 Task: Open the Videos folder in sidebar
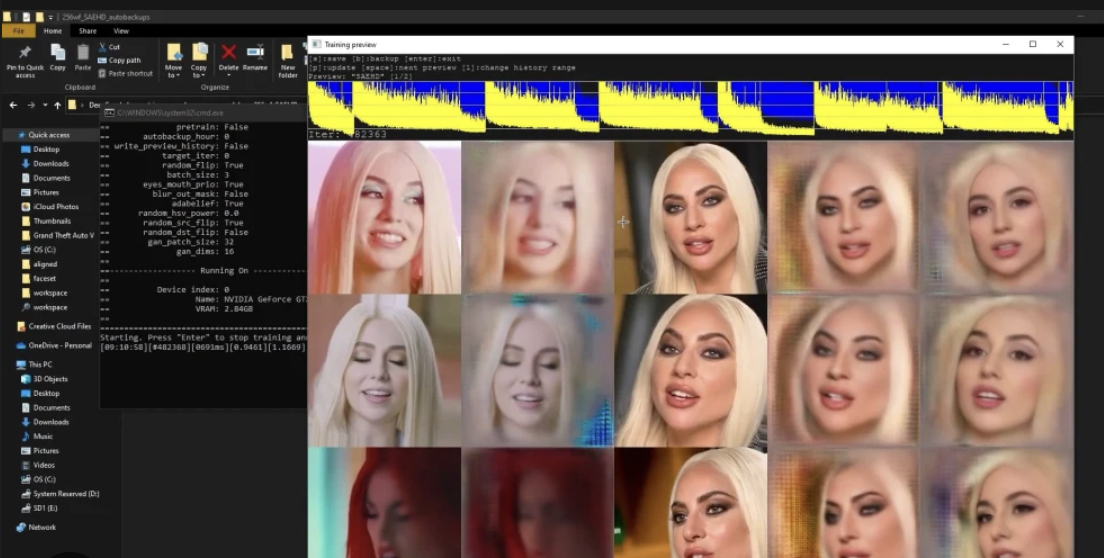(x=38, y=465)
